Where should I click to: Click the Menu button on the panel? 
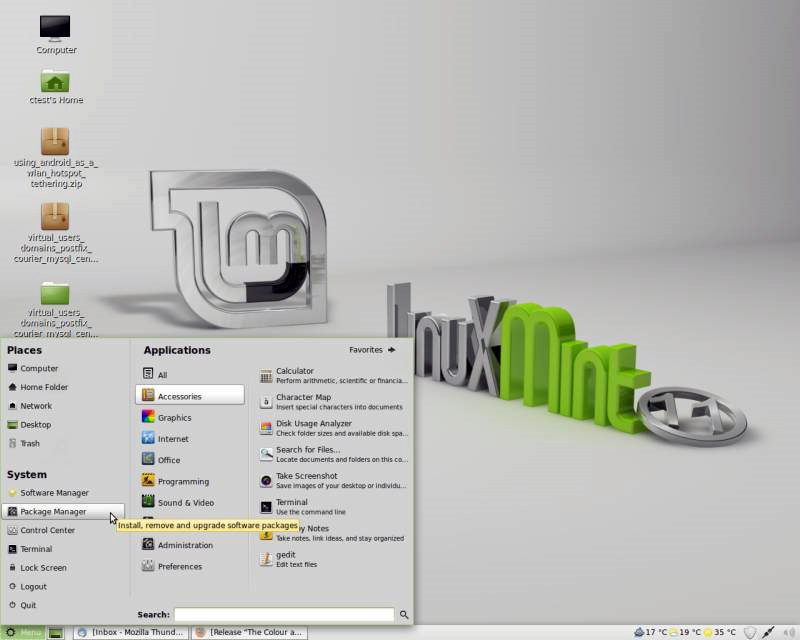[x=23, y=633]
